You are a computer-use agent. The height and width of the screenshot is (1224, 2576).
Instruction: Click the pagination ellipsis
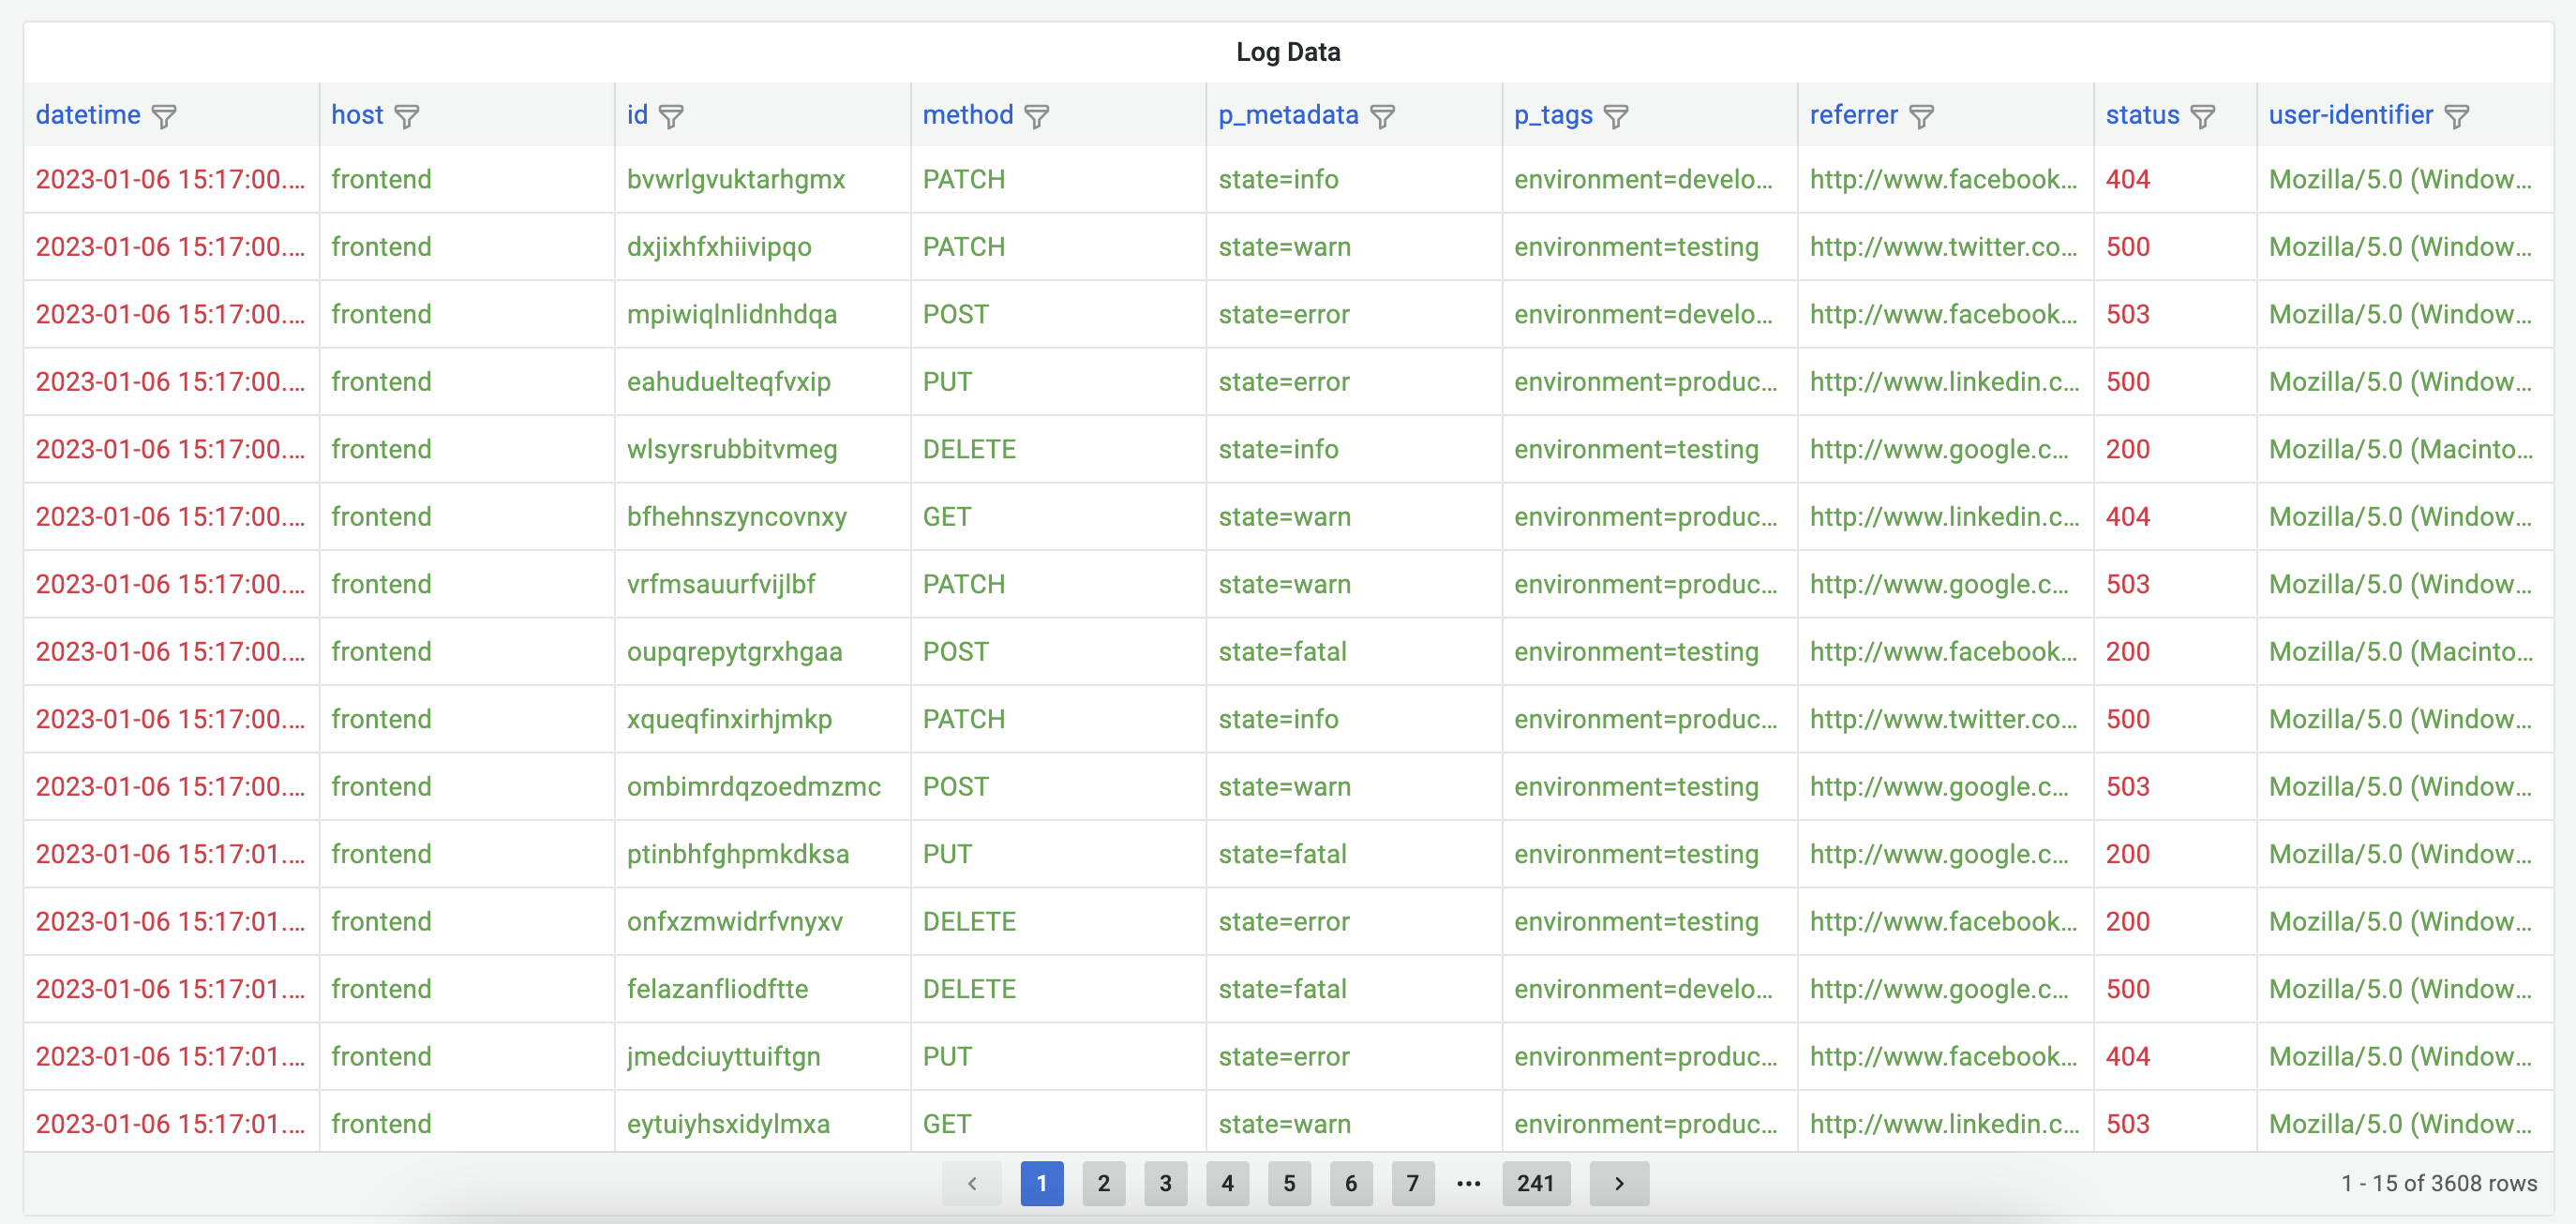click(x=1468, y=1184)
